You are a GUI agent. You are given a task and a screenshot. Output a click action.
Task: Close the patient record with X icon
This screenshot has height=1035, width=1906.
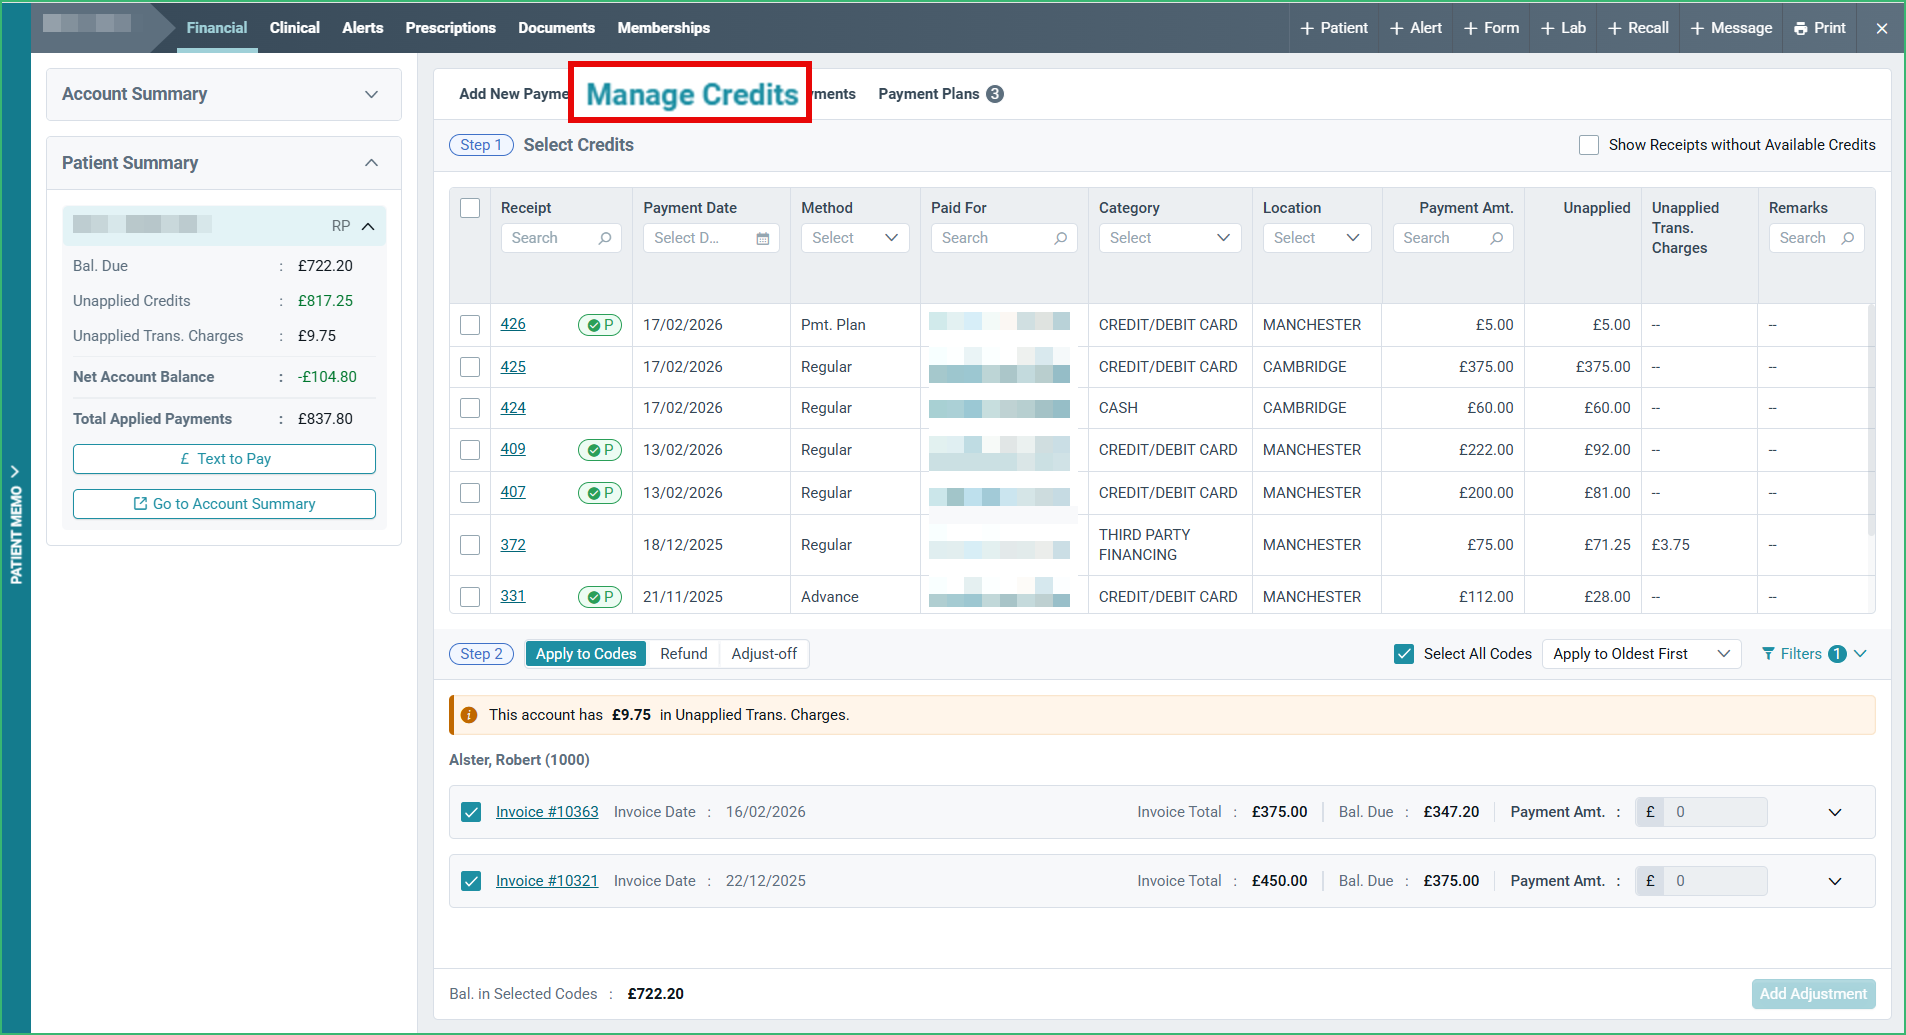point(1881,28)
